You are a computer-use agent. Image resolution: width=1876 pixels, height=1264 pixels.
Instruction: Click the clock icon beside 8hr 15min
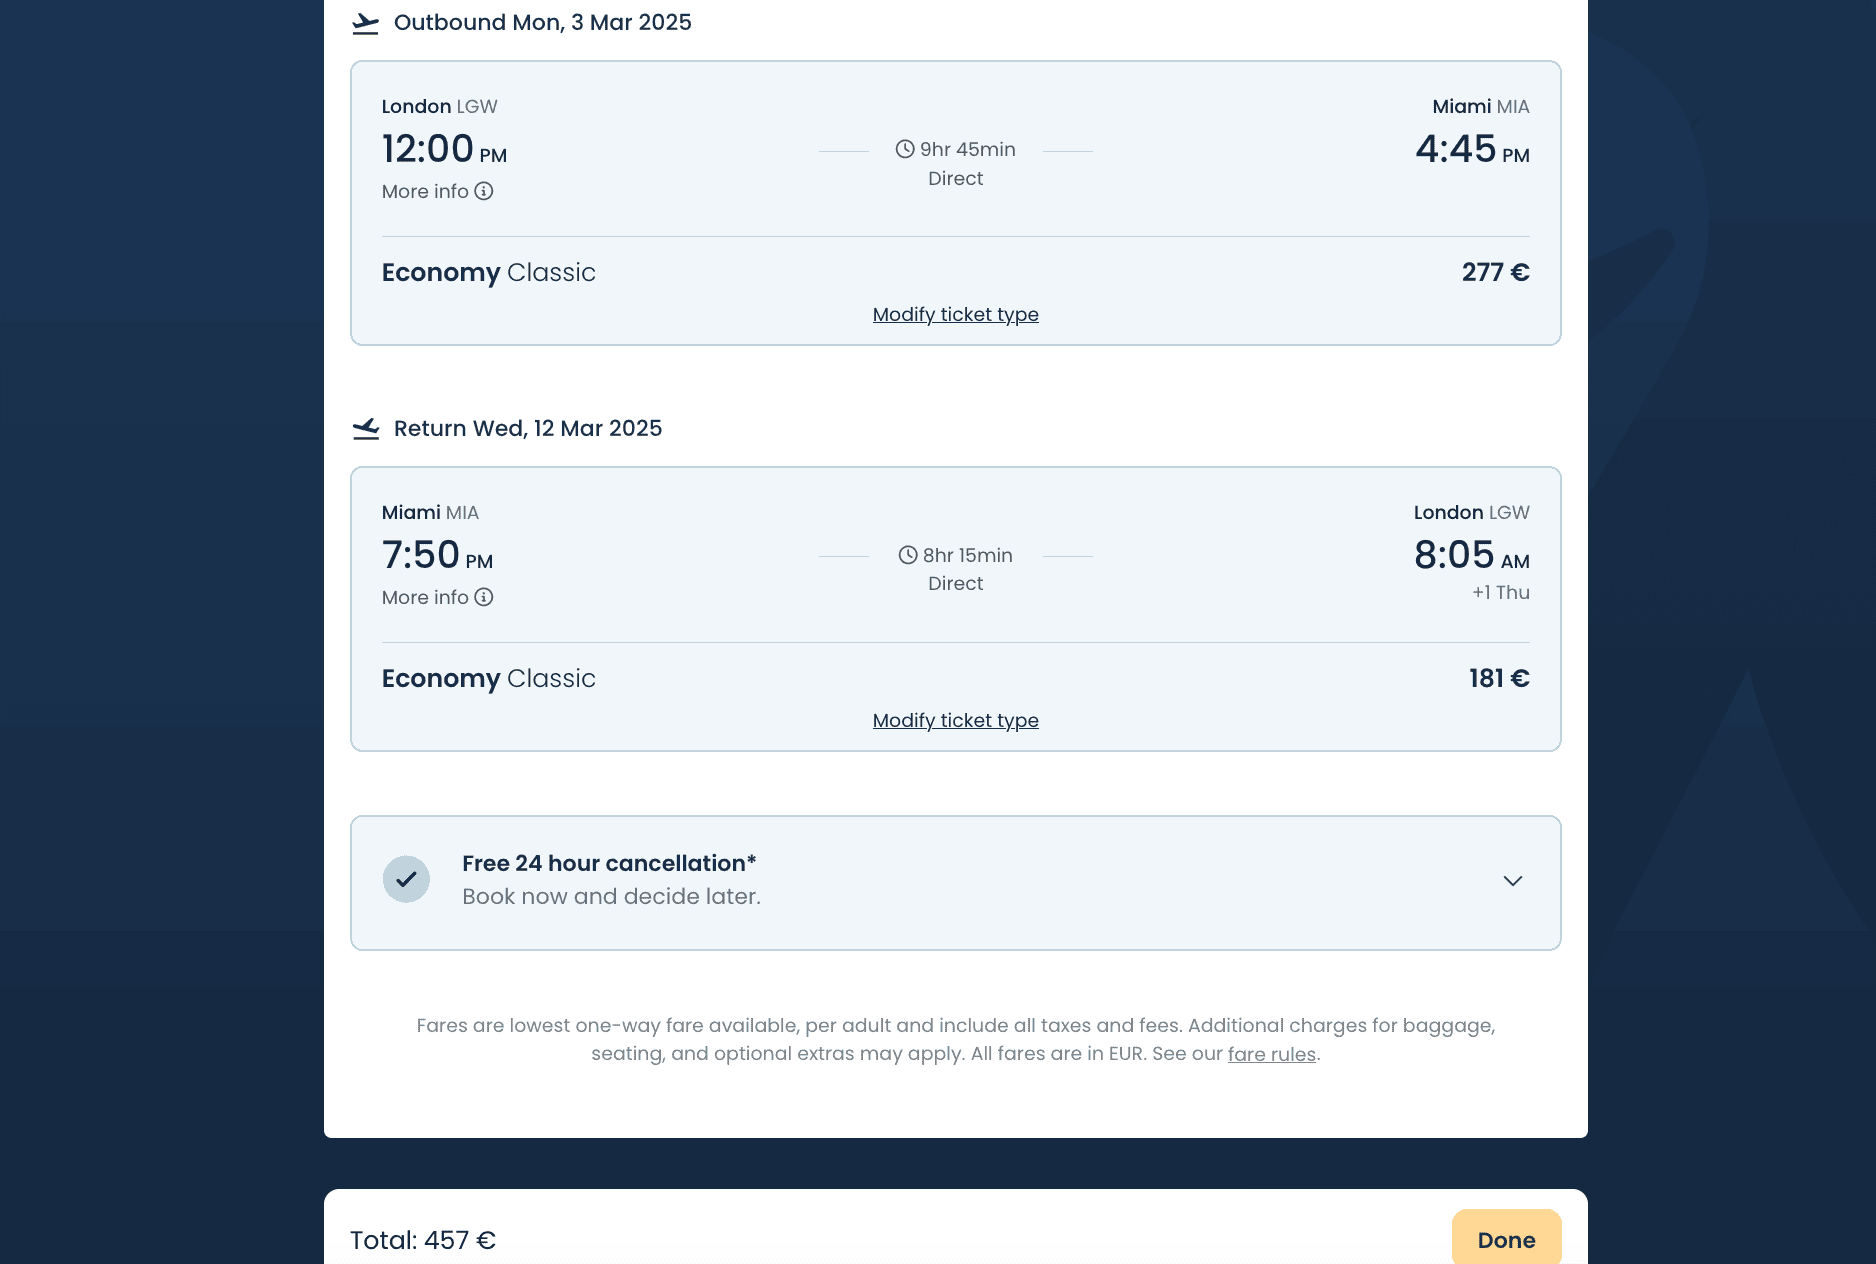click(908, 555)
